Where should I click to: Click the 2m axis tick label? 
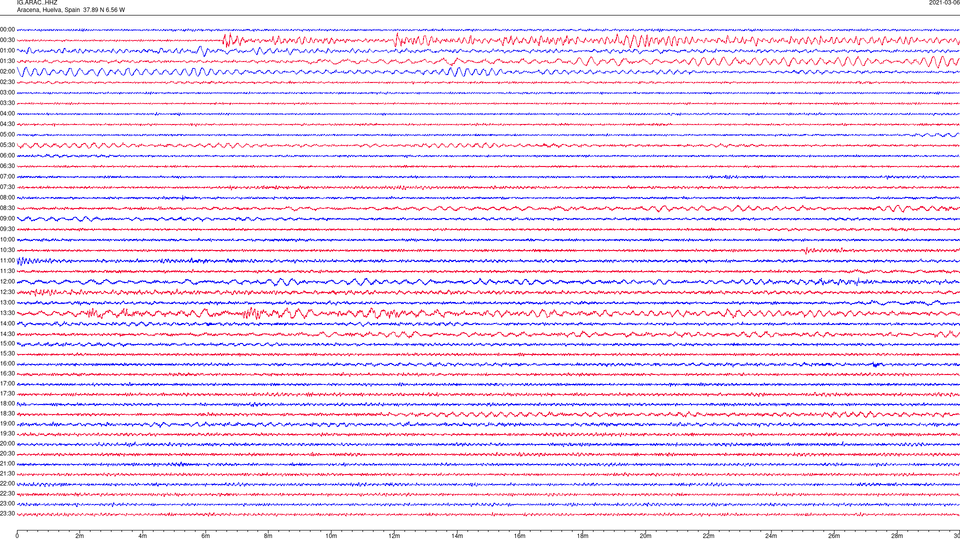[x=80, y=536]
